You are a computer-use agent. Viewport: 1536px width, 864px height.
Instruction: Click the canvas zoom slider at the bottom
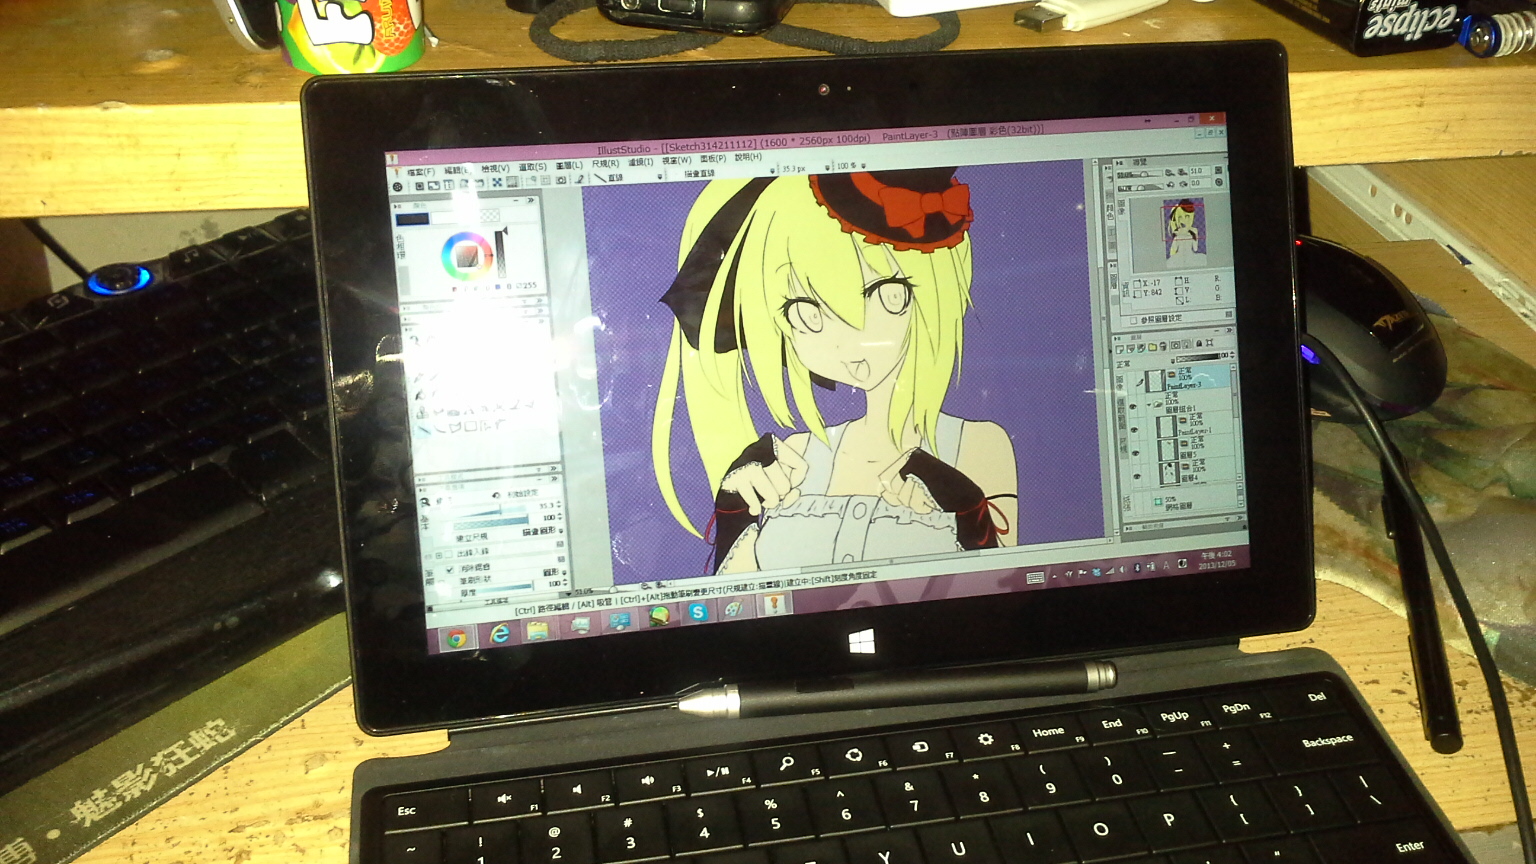point(613,589)
